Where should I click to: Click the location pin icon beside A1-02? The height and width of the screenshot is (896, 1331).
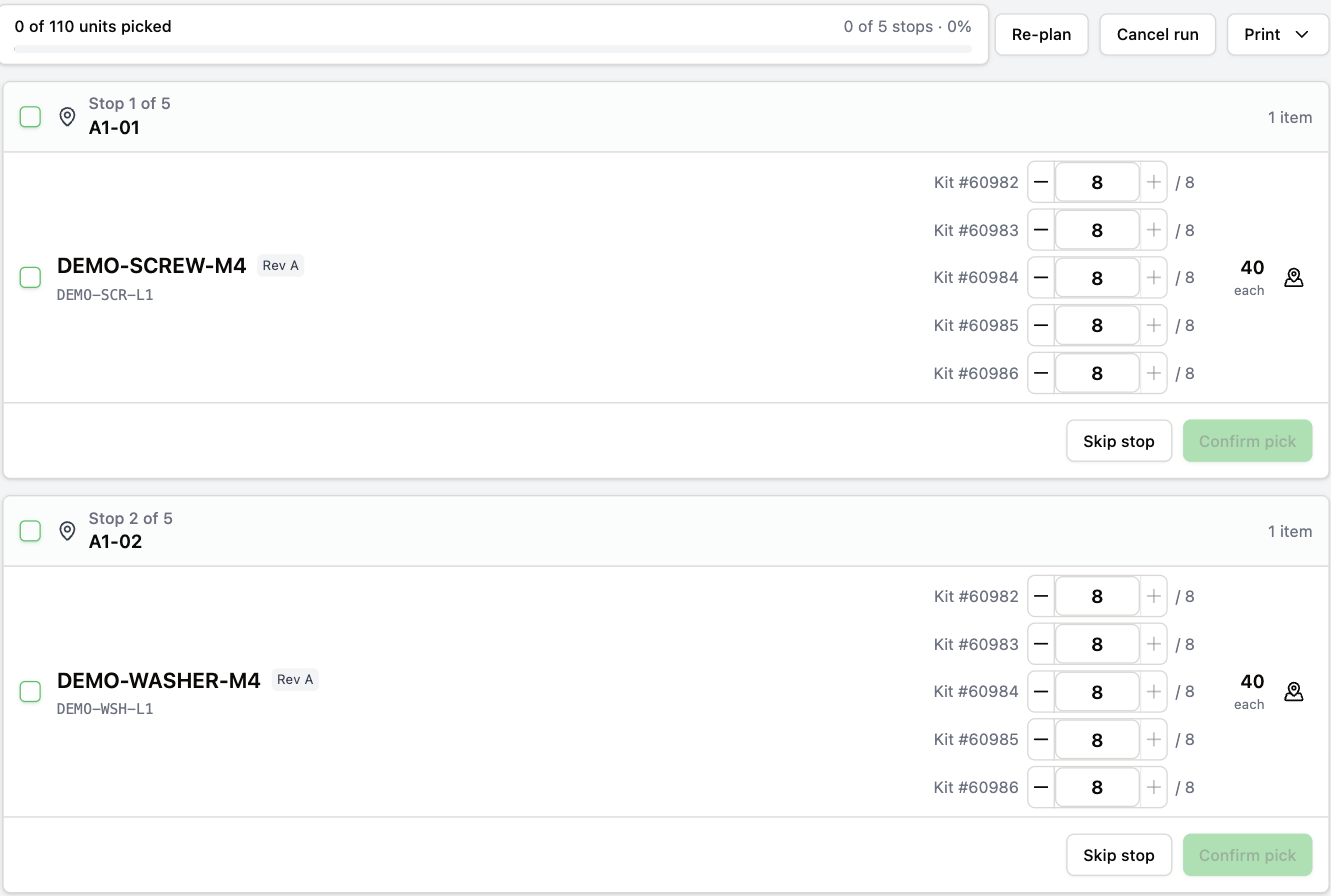pos(67,531)
